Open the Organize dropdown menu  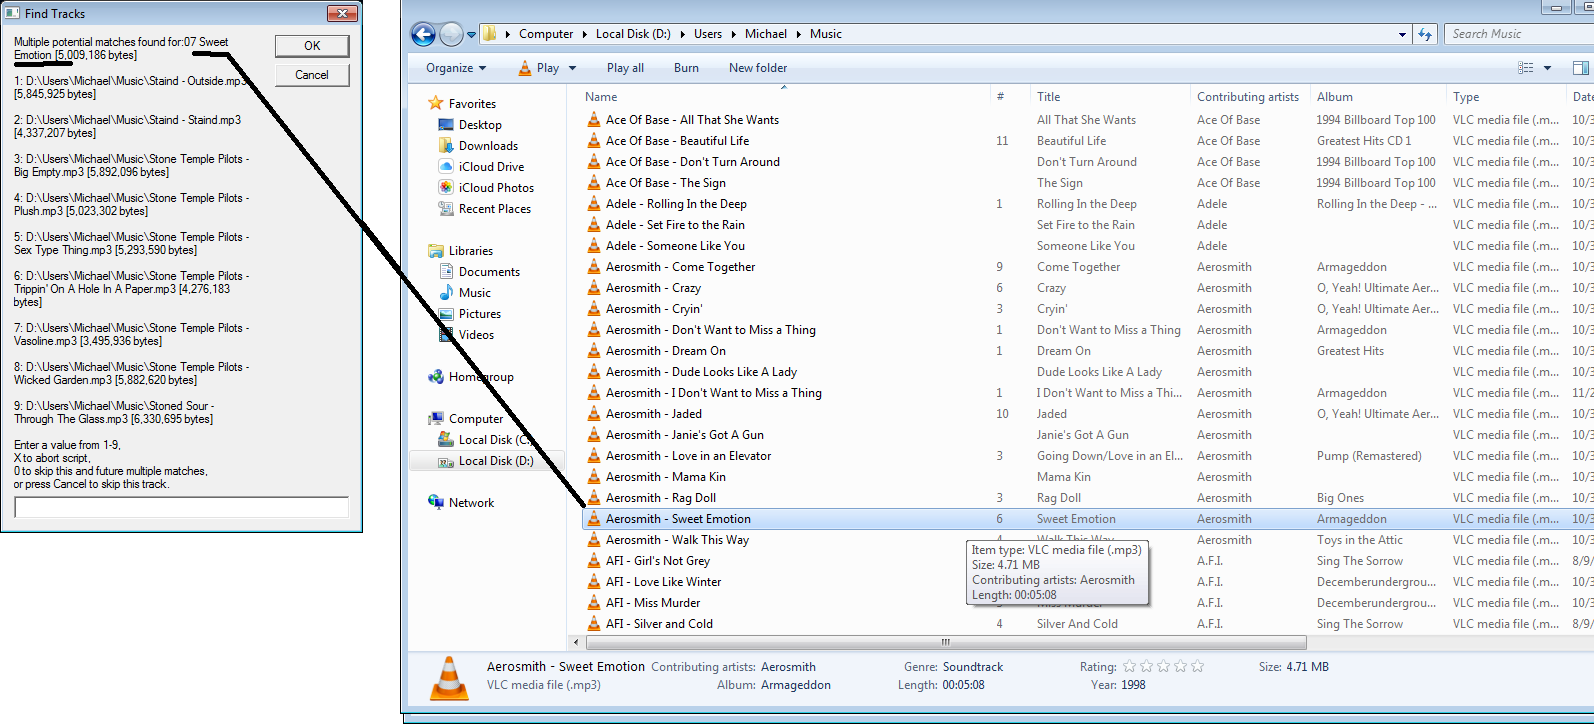pos(456,68)
